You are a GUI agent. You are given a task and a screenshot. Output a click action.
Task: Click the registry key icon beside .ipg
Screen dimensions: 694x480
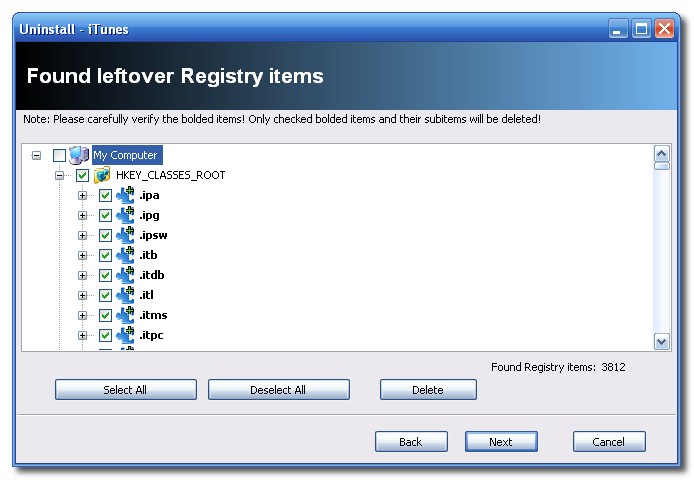pos(125,215)
